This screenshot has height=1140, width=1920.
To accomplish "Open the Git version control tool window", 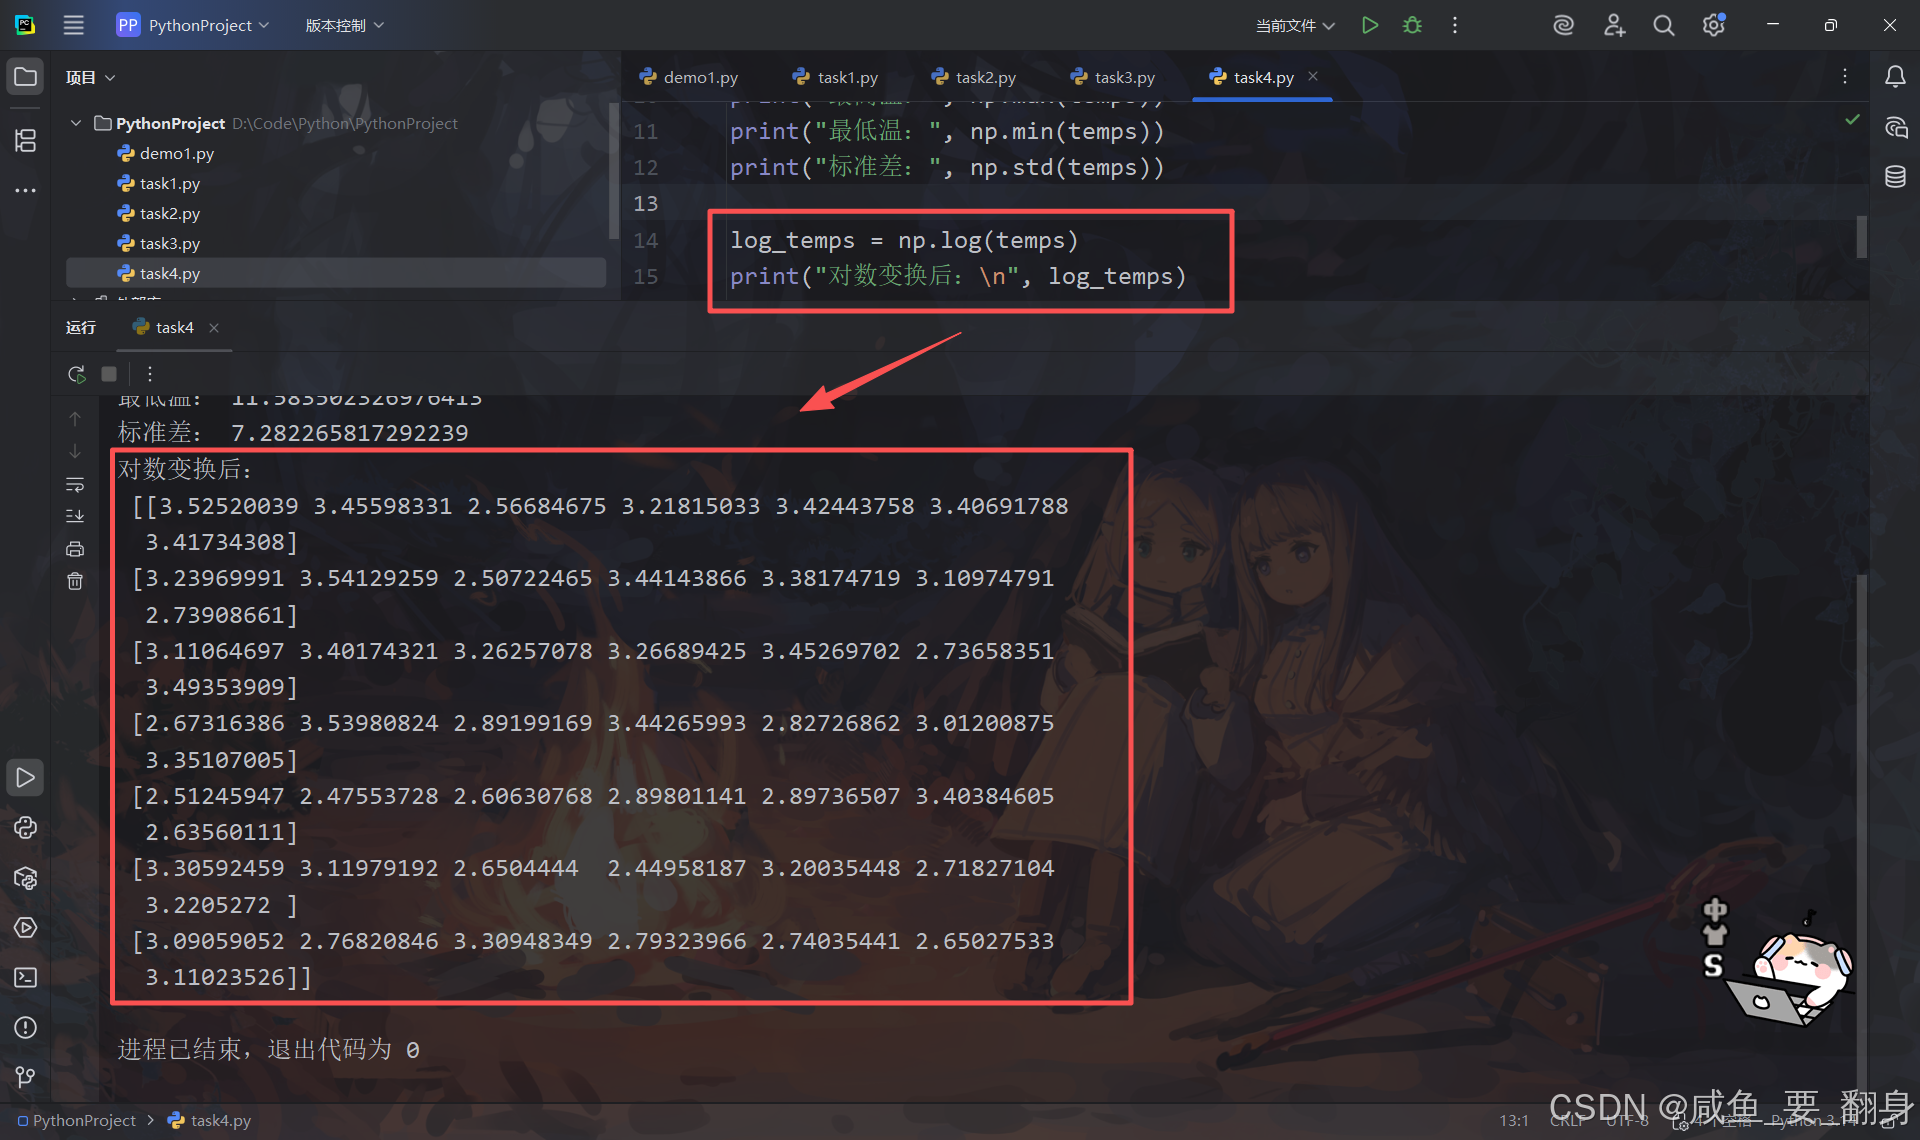I will tap(25, 1077).
